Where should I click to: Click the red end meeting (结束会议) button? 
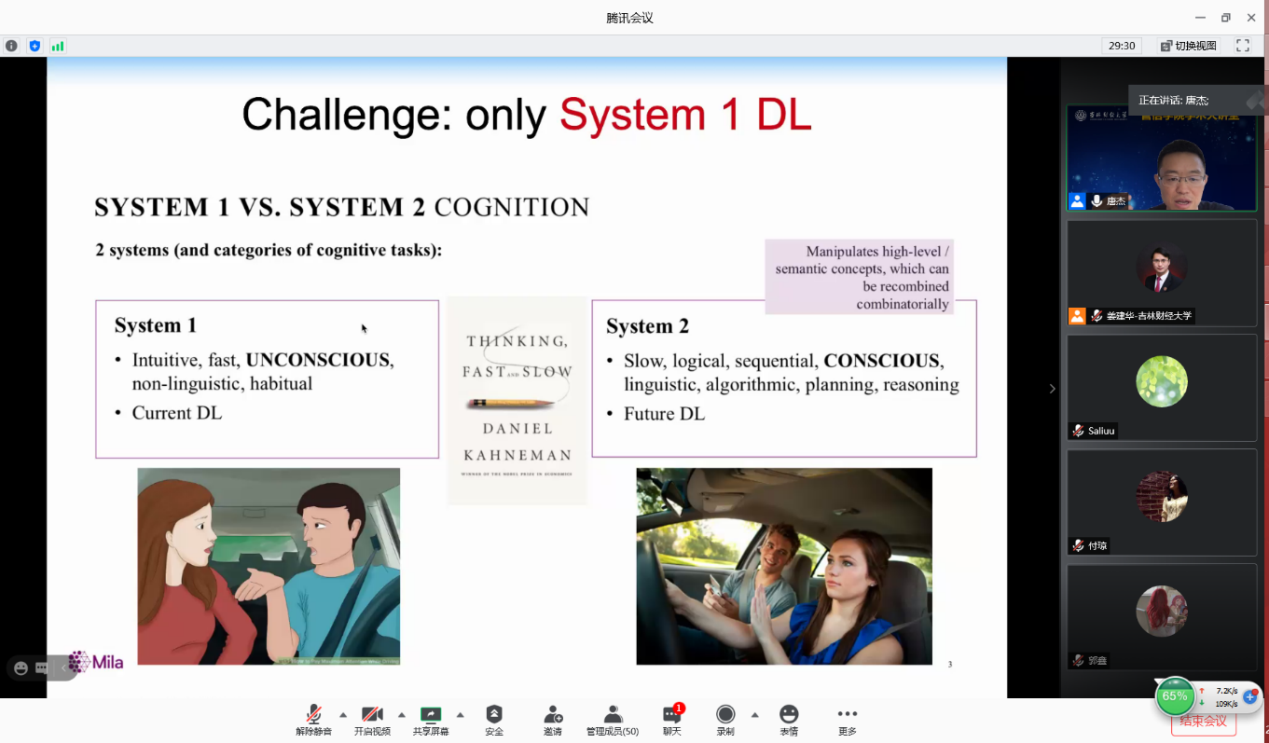[1203, 722]
